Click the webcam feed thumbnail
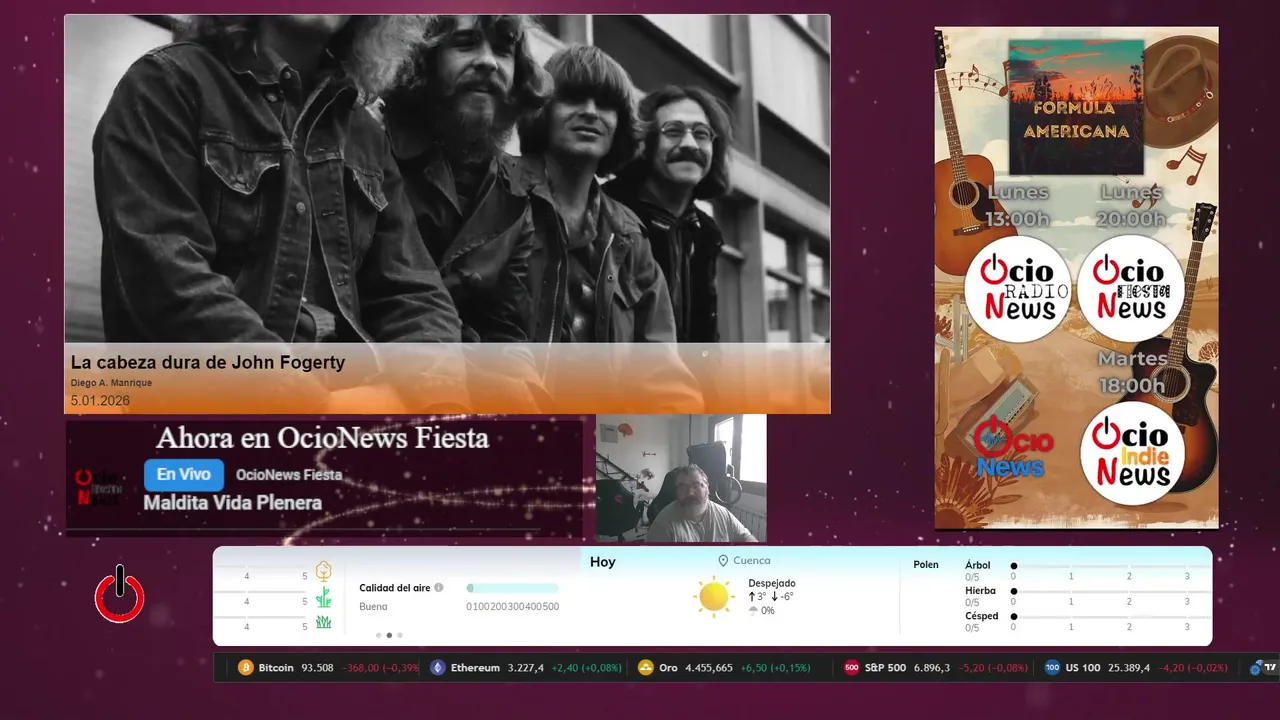1280x720 pixels. point(681,478)
